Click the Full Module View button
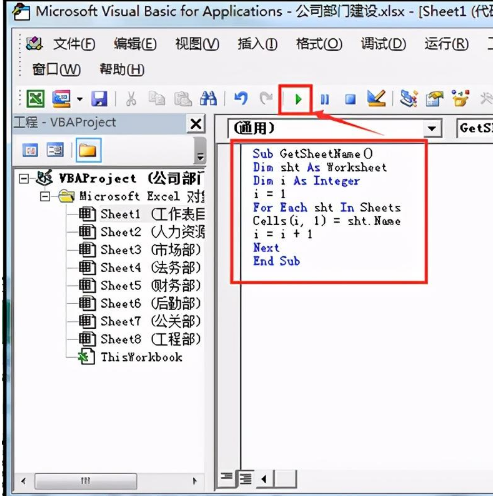Viewport: 493px width, 496px height. pyautogui.click(x=246, y=479)
